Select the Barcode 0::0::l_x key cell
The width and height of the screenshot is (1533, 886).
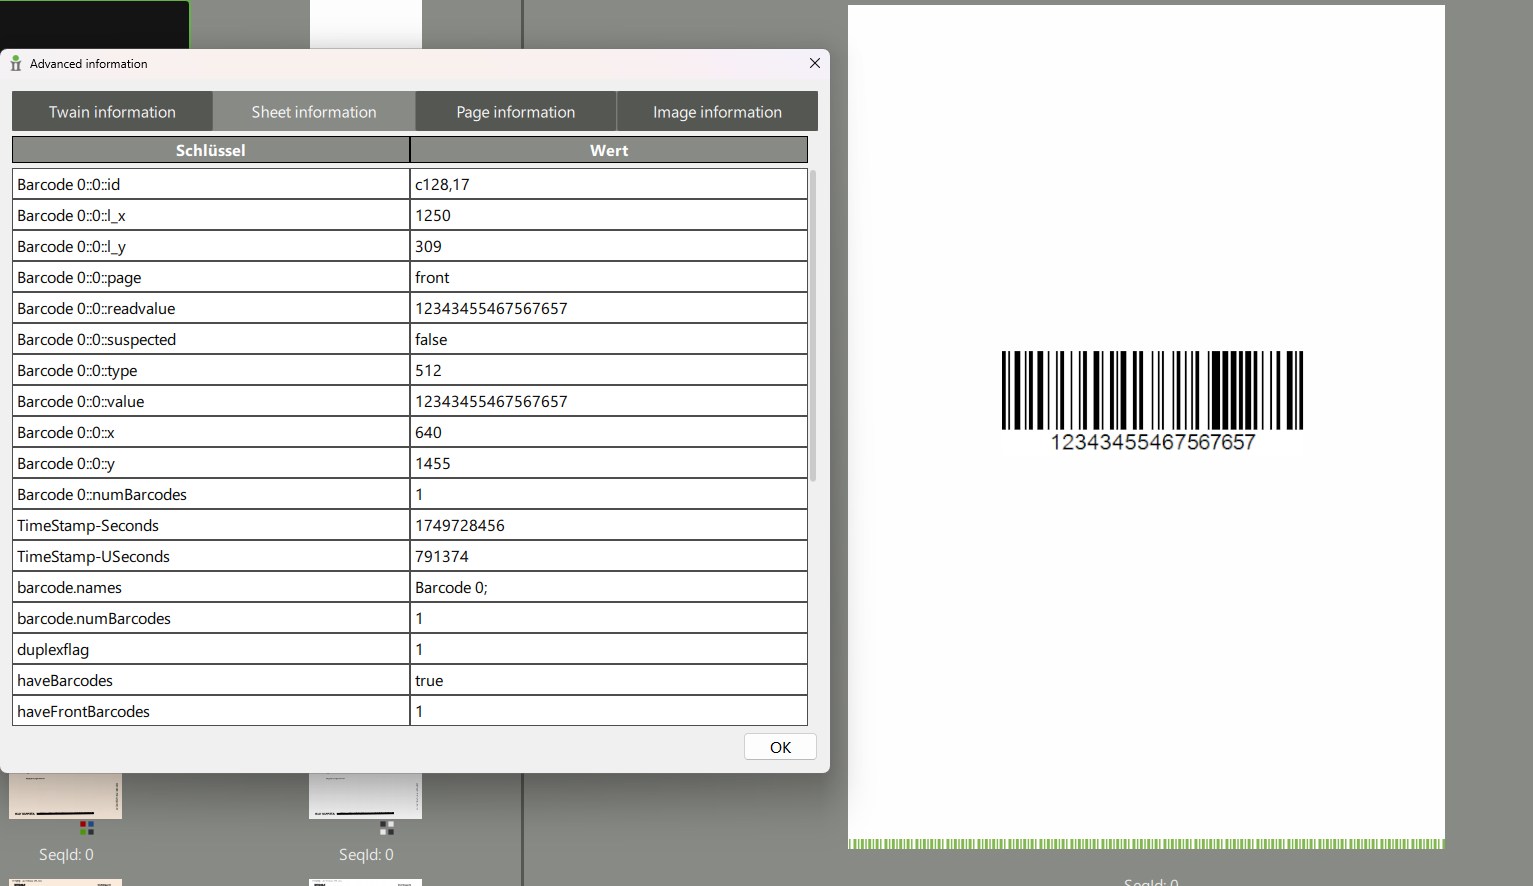pyautogui.click(x=211, y=215)
